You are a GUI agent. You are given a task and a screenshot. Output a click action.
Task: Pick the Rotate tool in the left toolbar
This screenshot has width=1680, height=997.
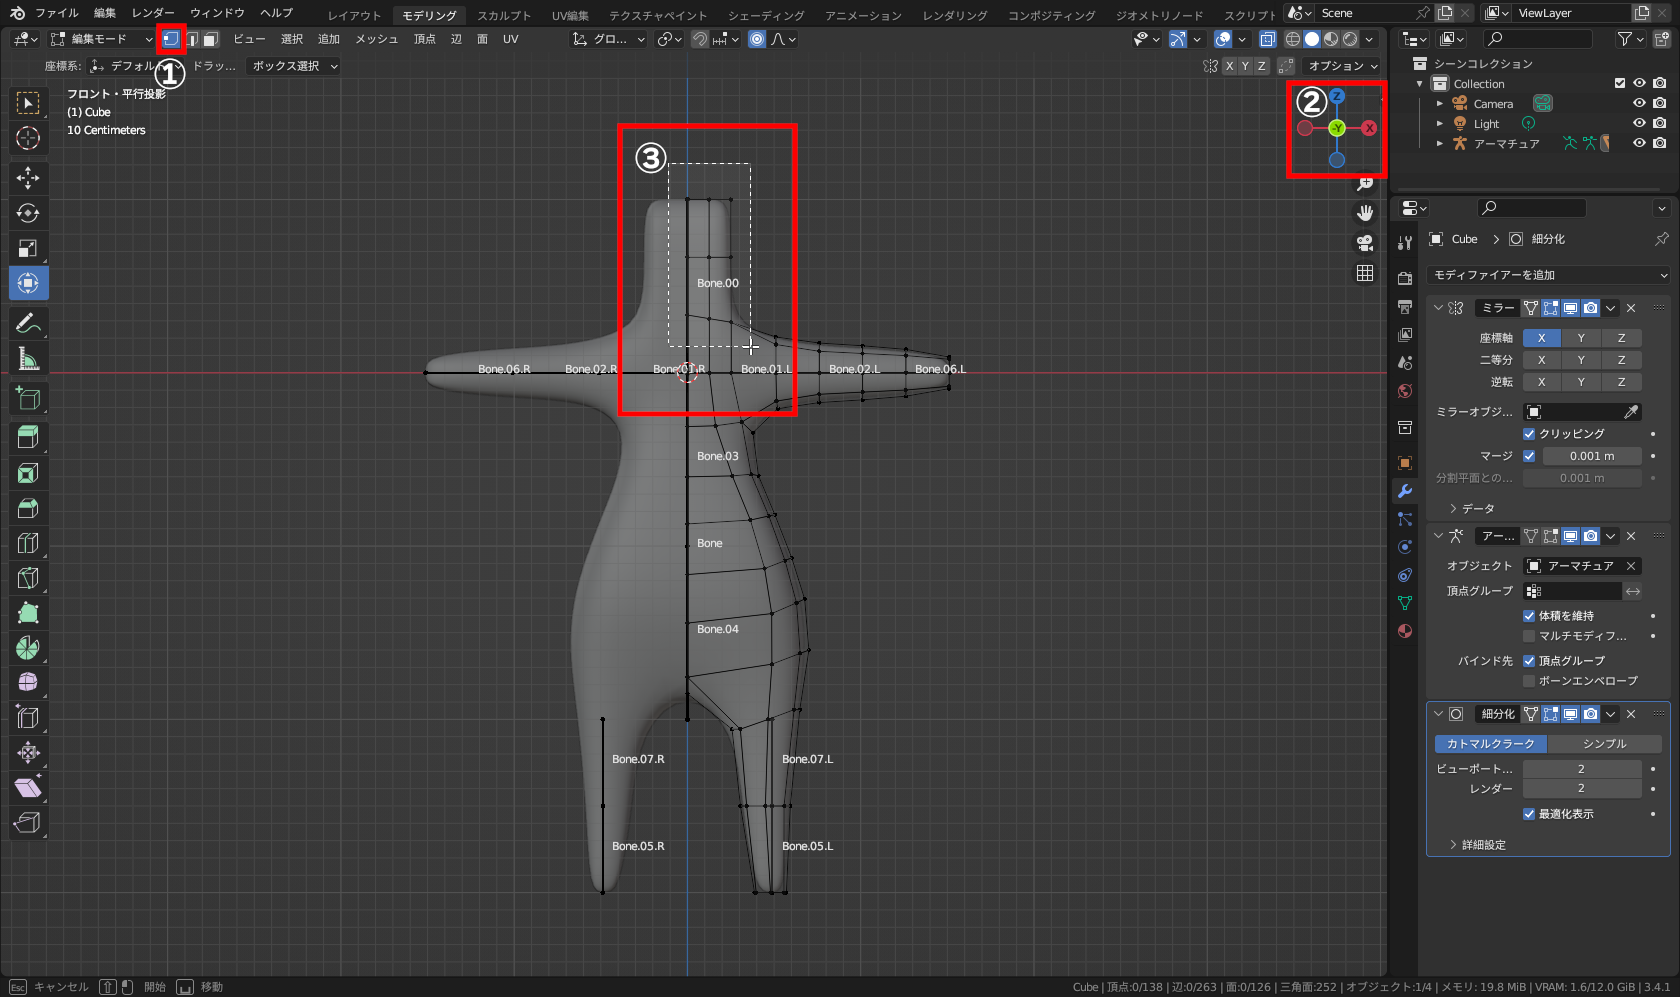[28, 213]
